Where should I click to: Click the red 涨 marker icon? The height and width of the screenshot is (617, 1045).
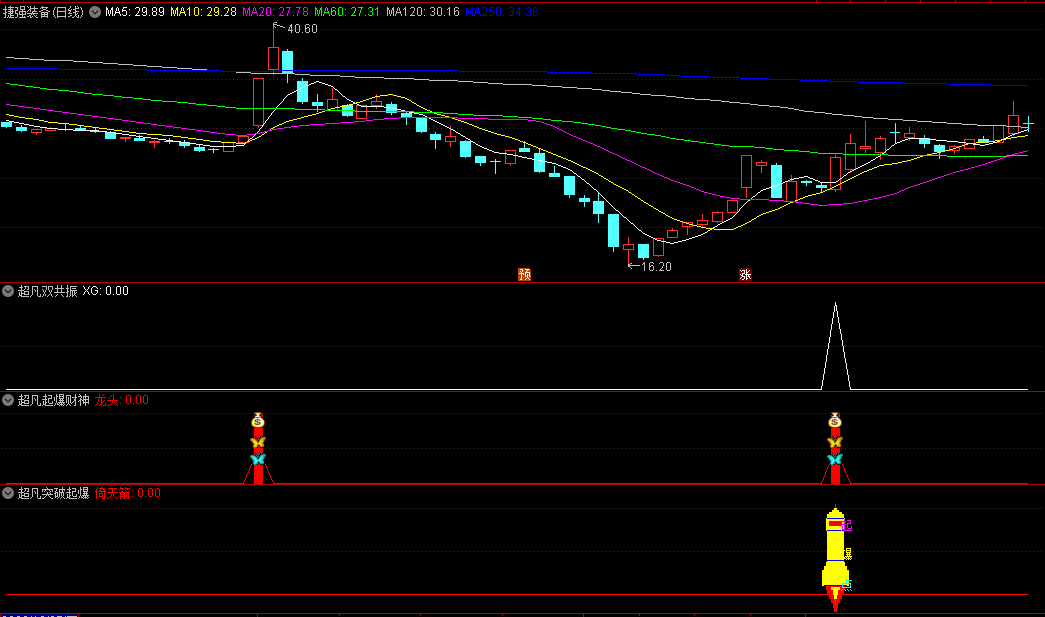[745, 275]
